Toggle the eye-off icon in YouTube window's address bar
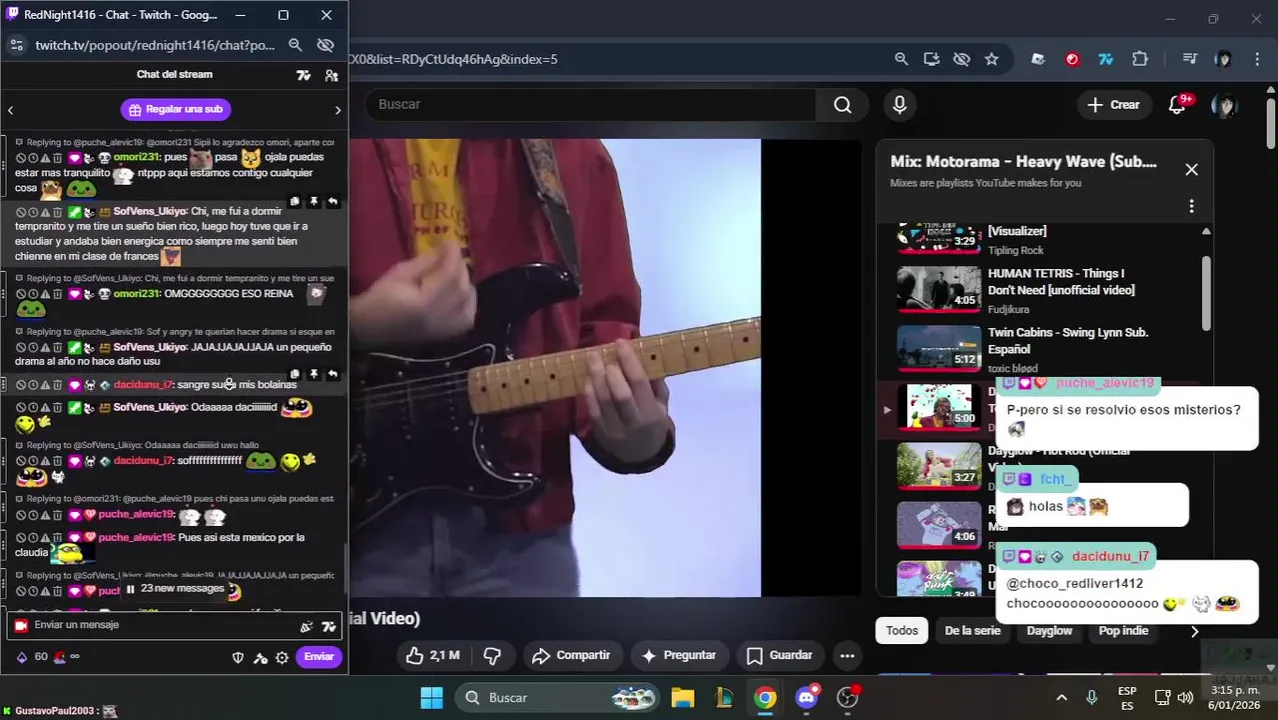The height and width of the screenshot is (720, 1278). [x=961, y=59]
